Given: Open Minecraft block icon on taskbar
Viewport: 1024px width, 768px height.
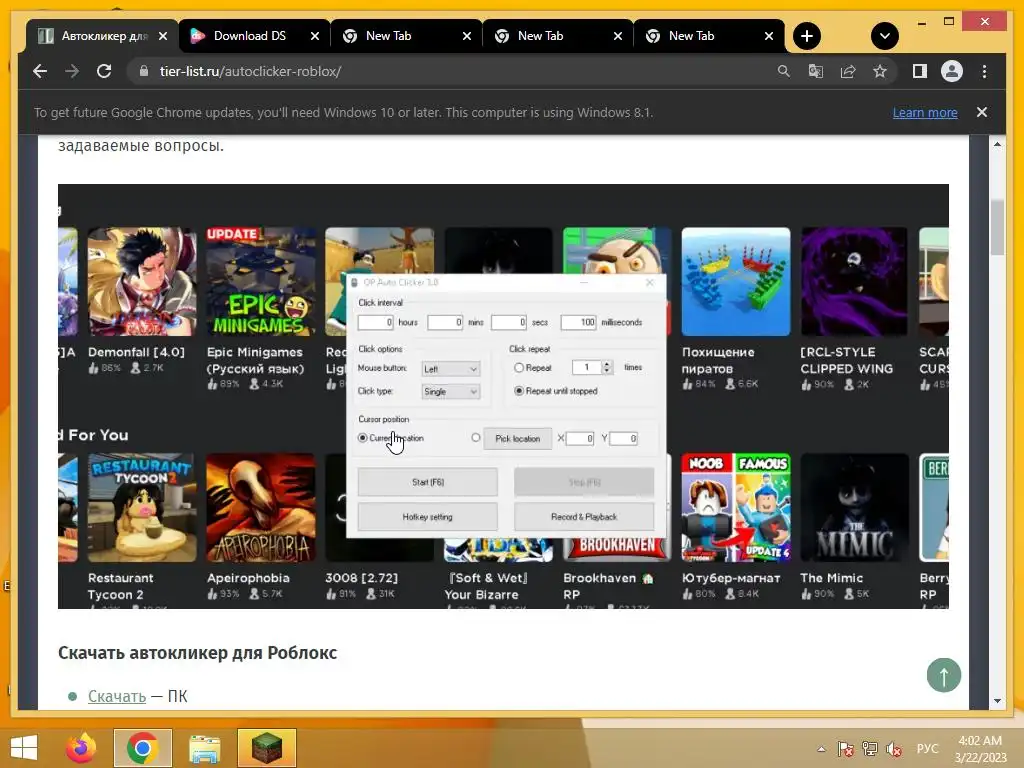Looking at the screenshot, I should (266, 748).
